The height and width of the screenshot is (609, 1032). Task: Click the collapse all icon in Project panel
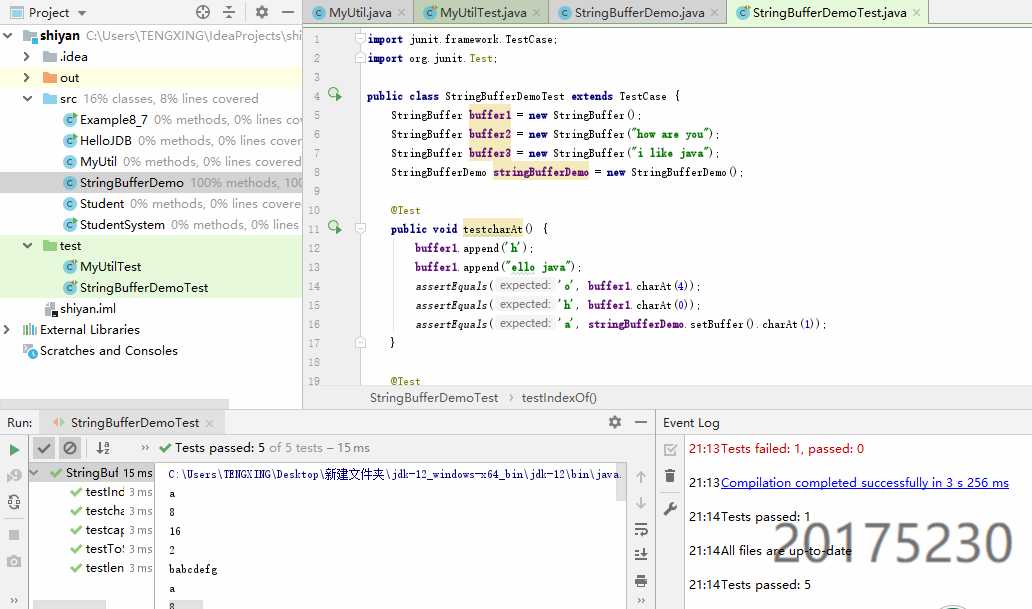click(x=229, y=13)
